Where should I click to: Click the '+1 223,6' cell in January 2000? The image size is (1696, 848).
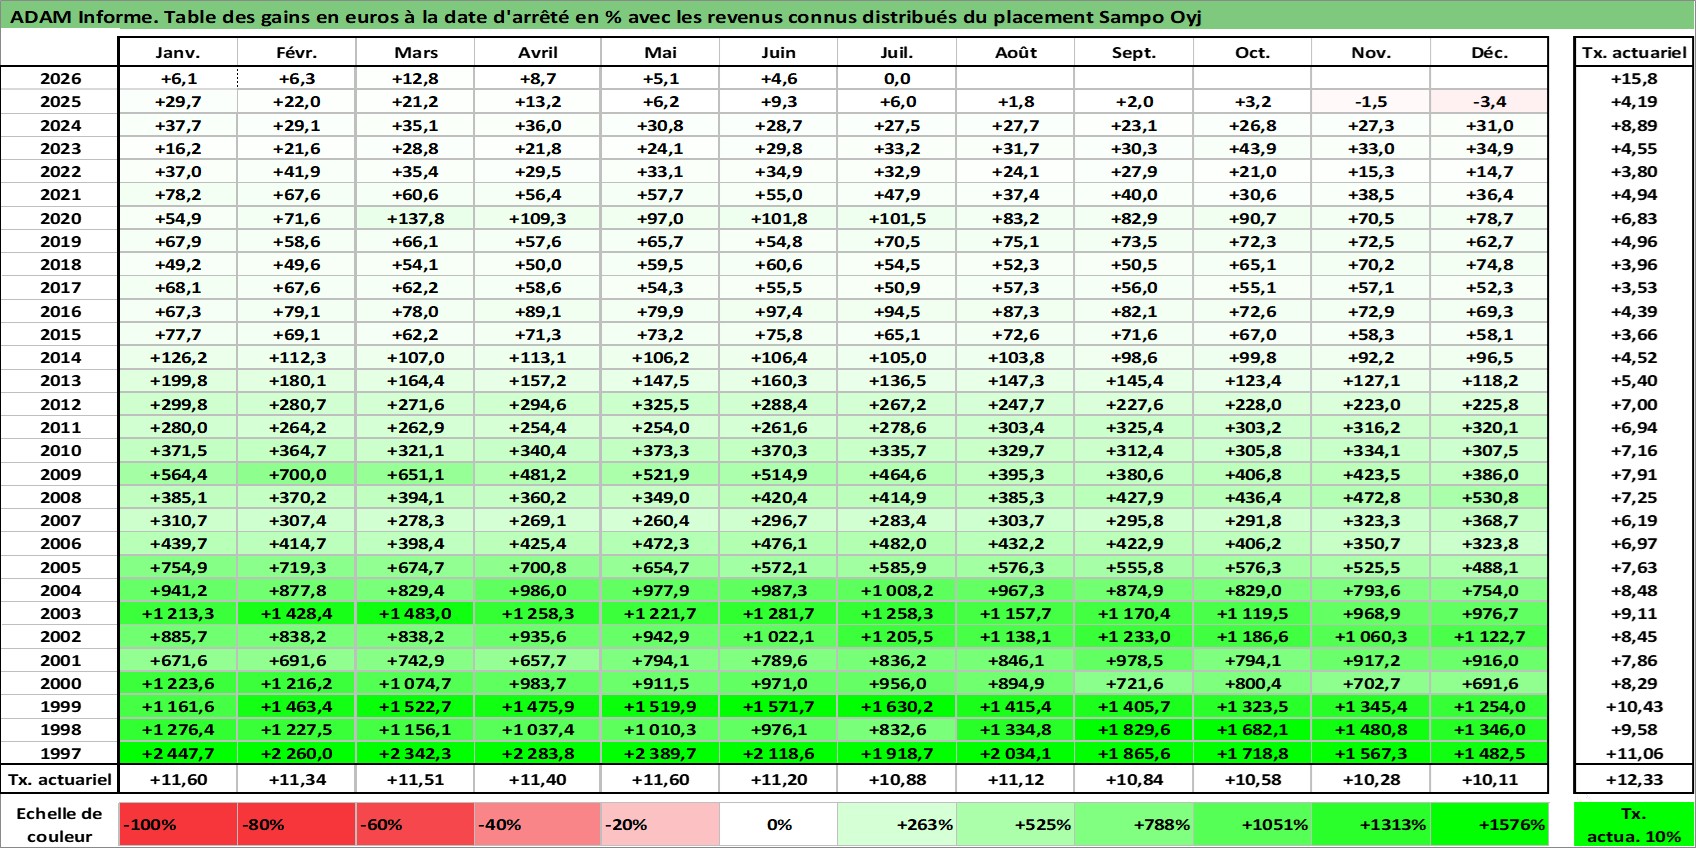coord(178,683)
